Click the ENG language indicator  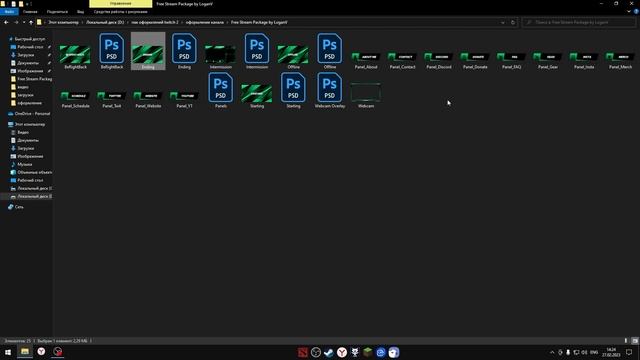(594, 352)
